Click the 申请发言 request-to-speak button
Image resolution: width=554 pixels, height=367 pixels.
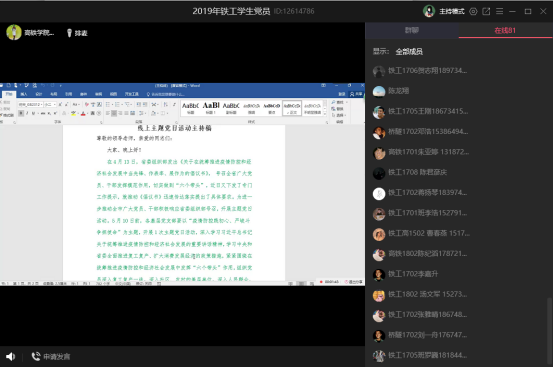51,356
